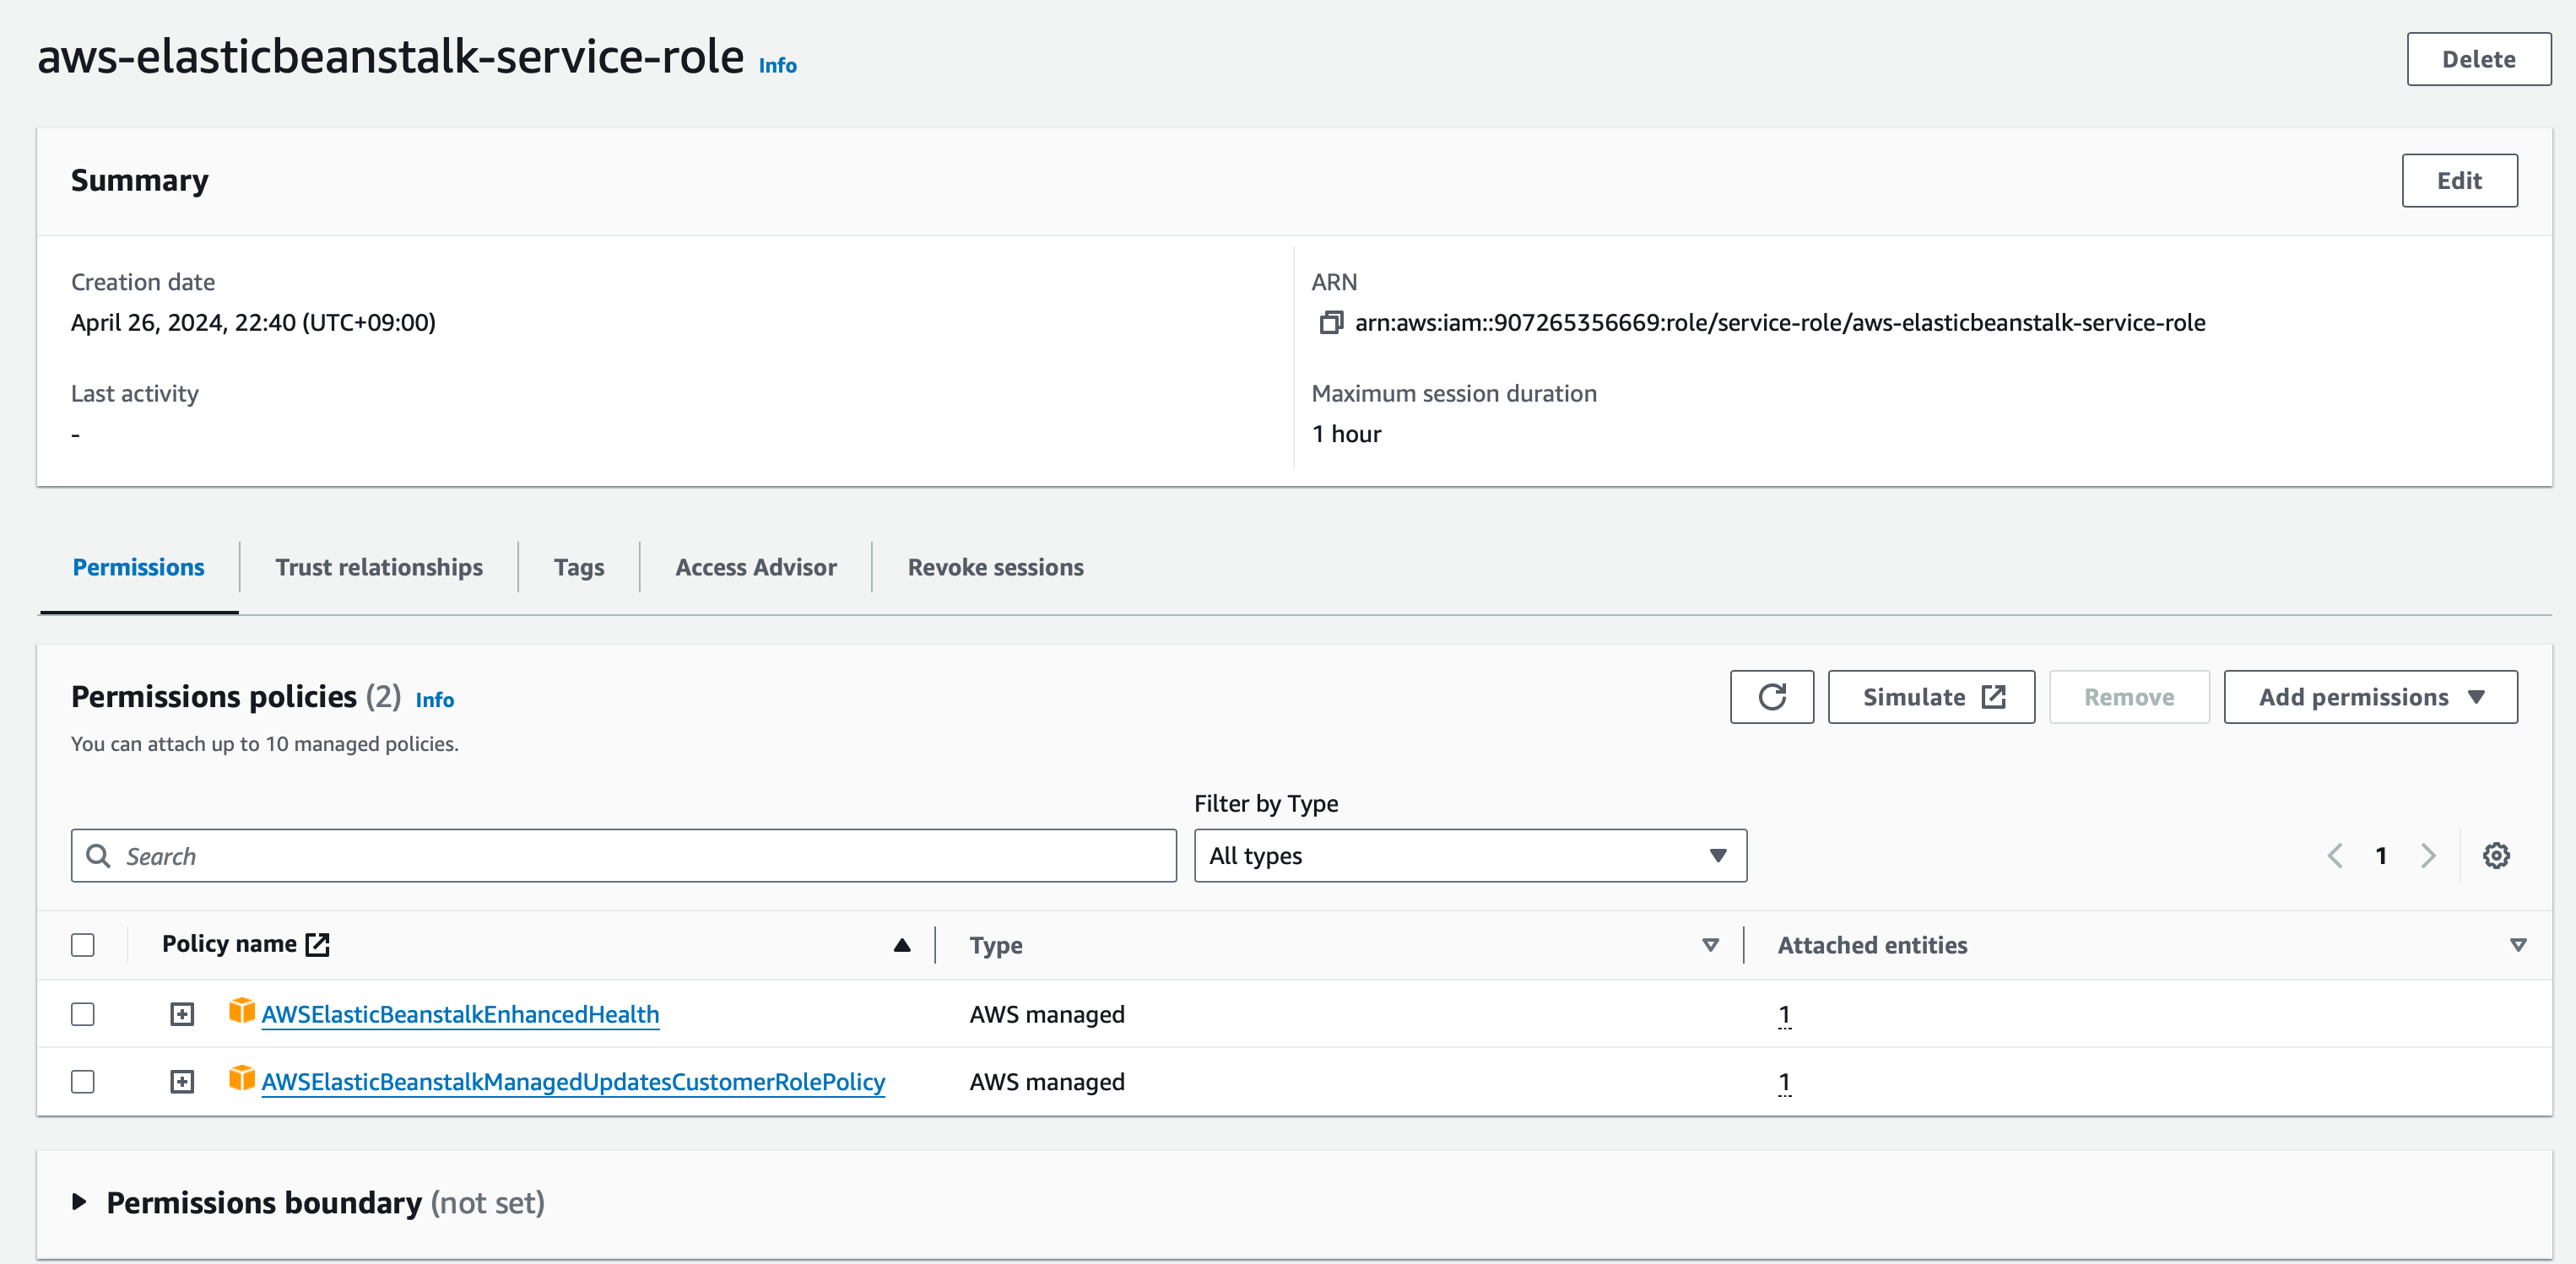The width and height of the screenshot is (2576, 1264).
Task: Go to the previous page arrow
Action: 2335,856
